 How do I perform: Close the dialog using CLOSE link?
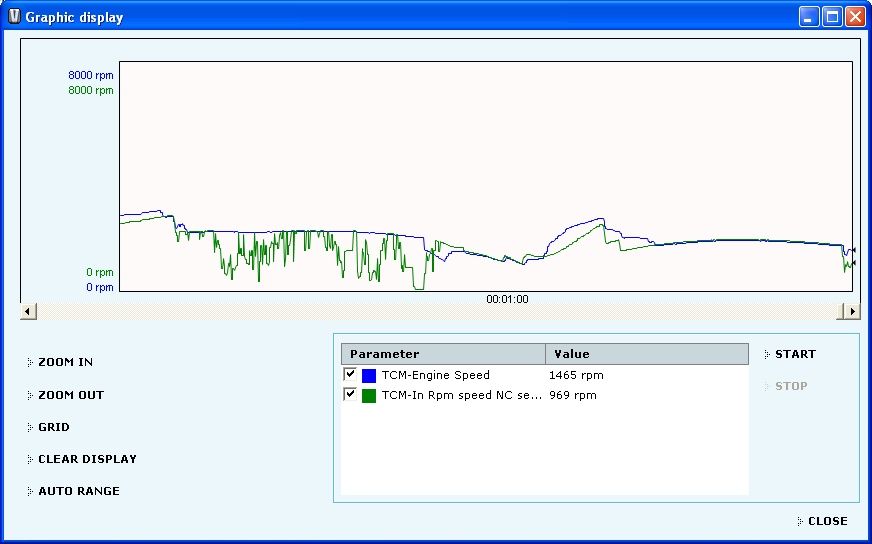[x=827, y=521]
